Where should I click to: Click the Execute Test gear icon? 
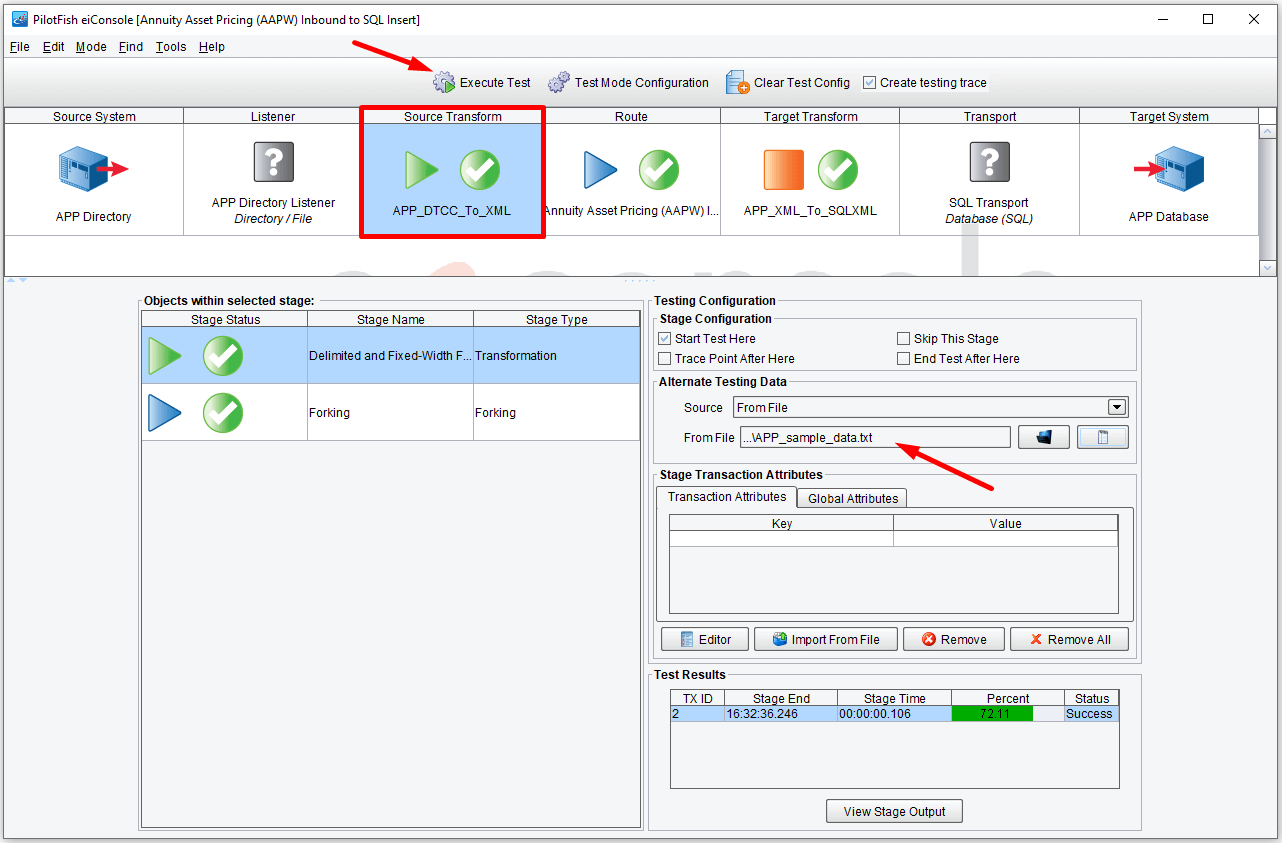[x=444, y=82]
